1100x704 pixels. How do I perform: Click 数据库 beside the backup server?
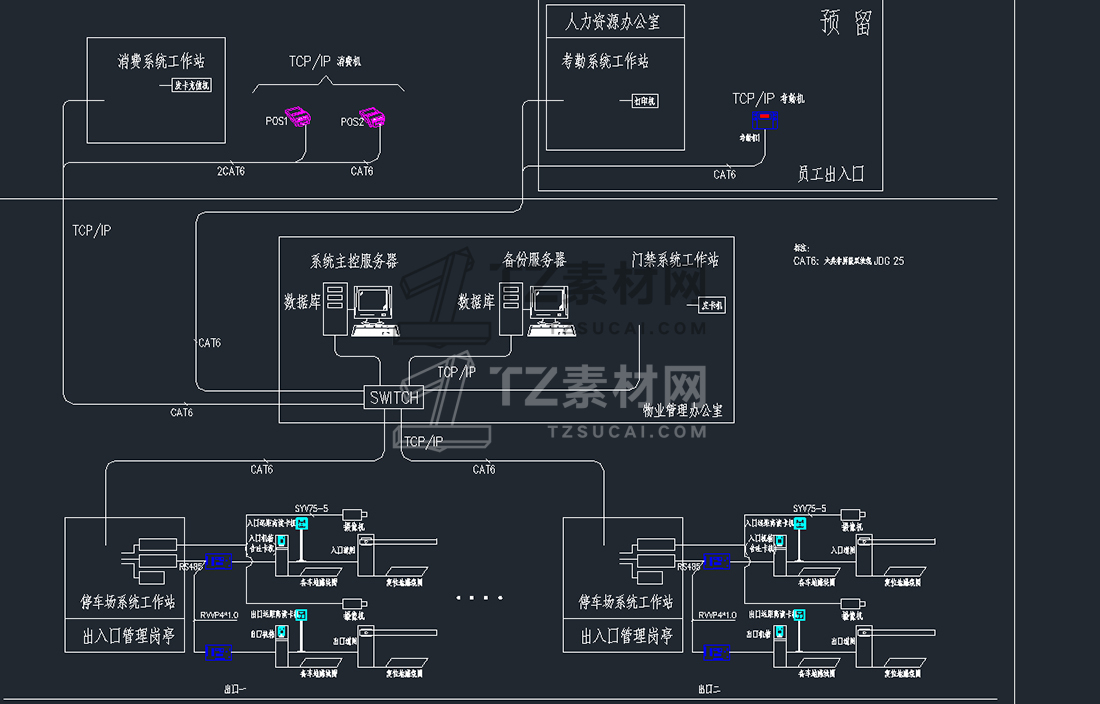click(x=476, y=302)
